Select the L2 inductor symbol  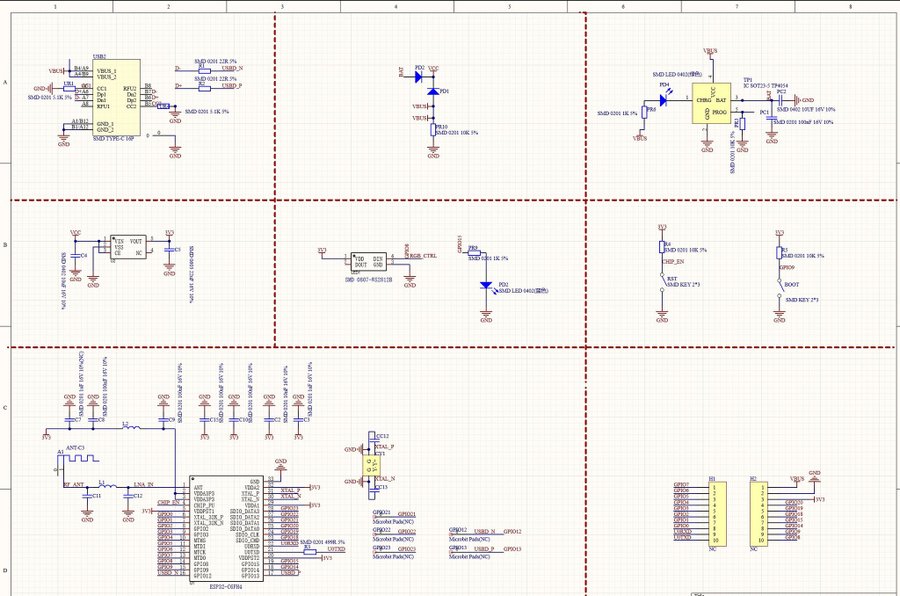tap(130, 428)
